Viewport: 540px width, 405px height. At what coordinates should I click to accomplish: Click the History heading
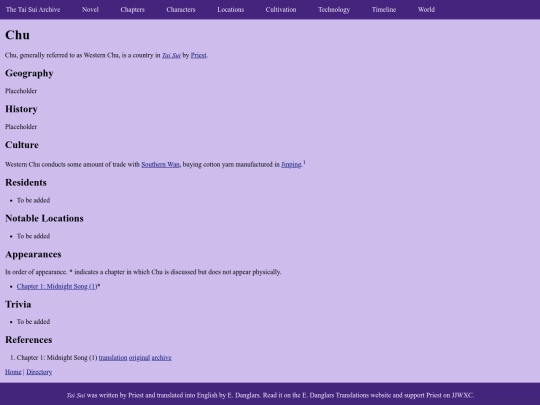21,109
